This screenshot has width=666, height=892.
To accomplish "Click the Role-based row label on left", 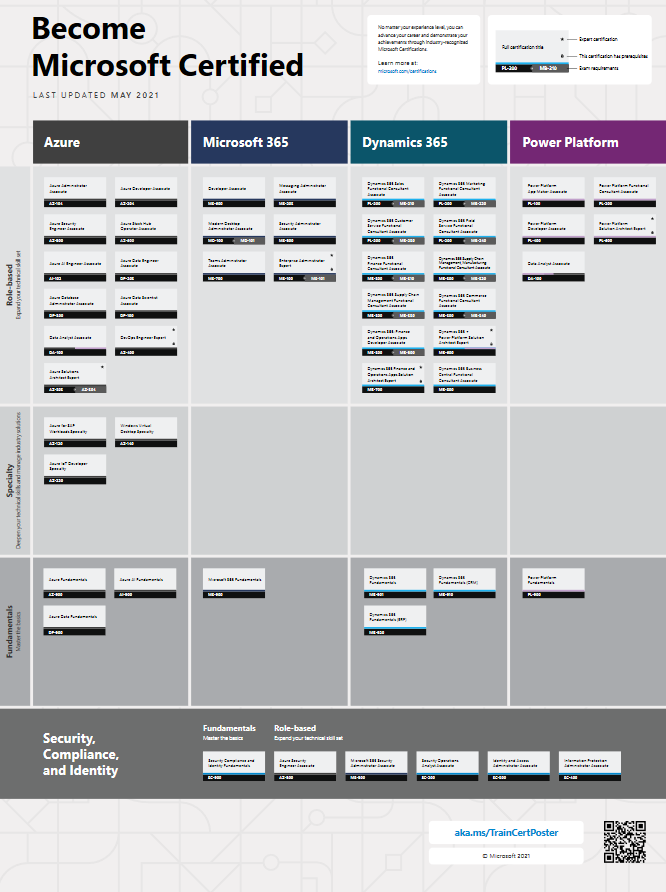I will pos(10,284).
